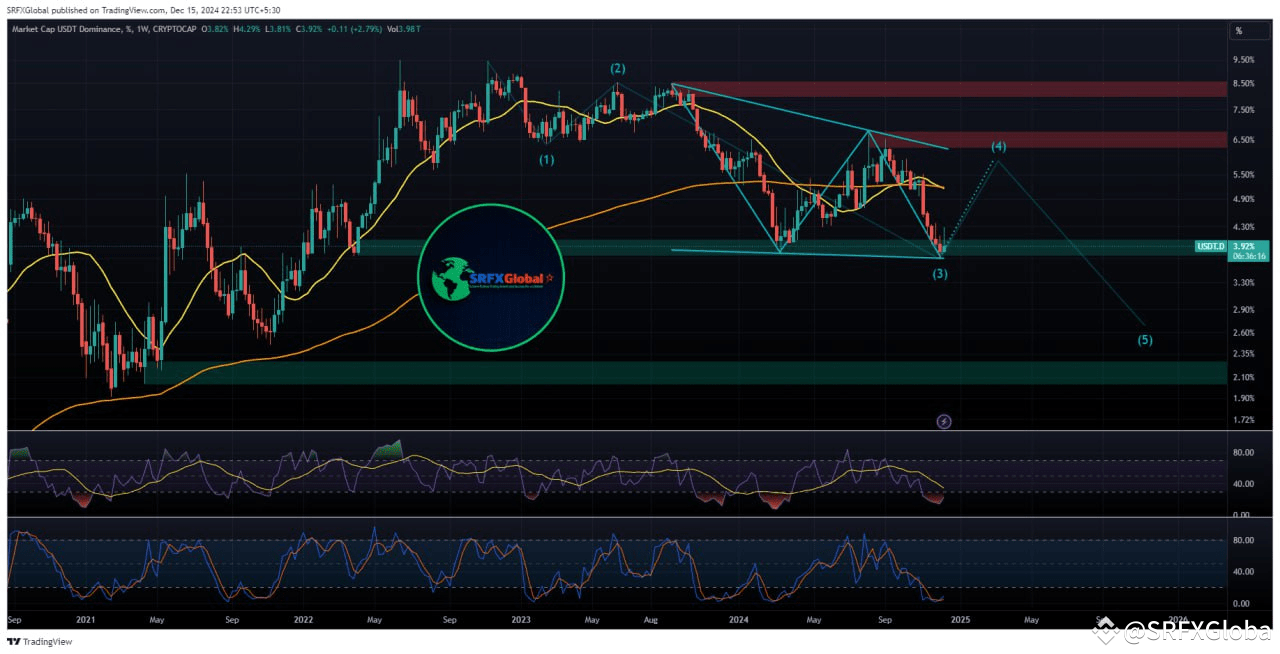Click the upper red resistance zone near 8.50%
The image size is (1280, 654).
(x=949, y=90)
